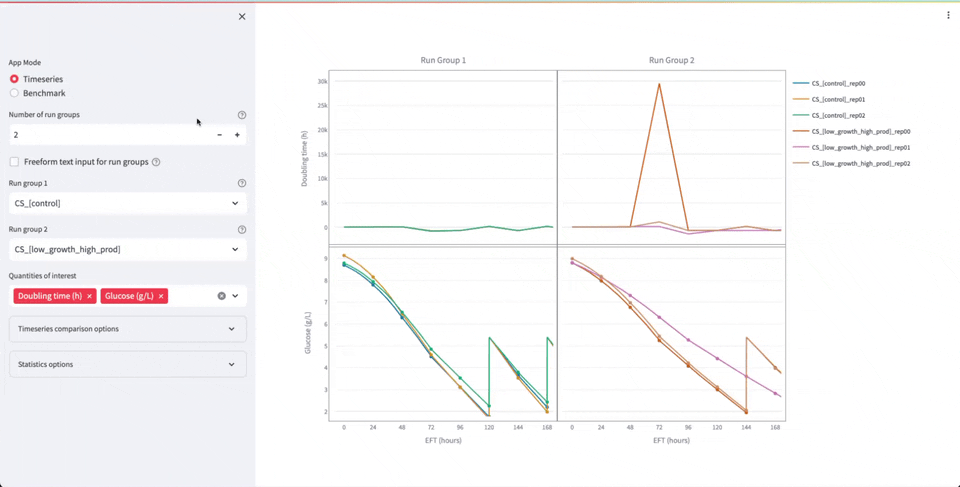Close the sidebar with the X icon
960x487 pixels.
[x=242, y=17]
